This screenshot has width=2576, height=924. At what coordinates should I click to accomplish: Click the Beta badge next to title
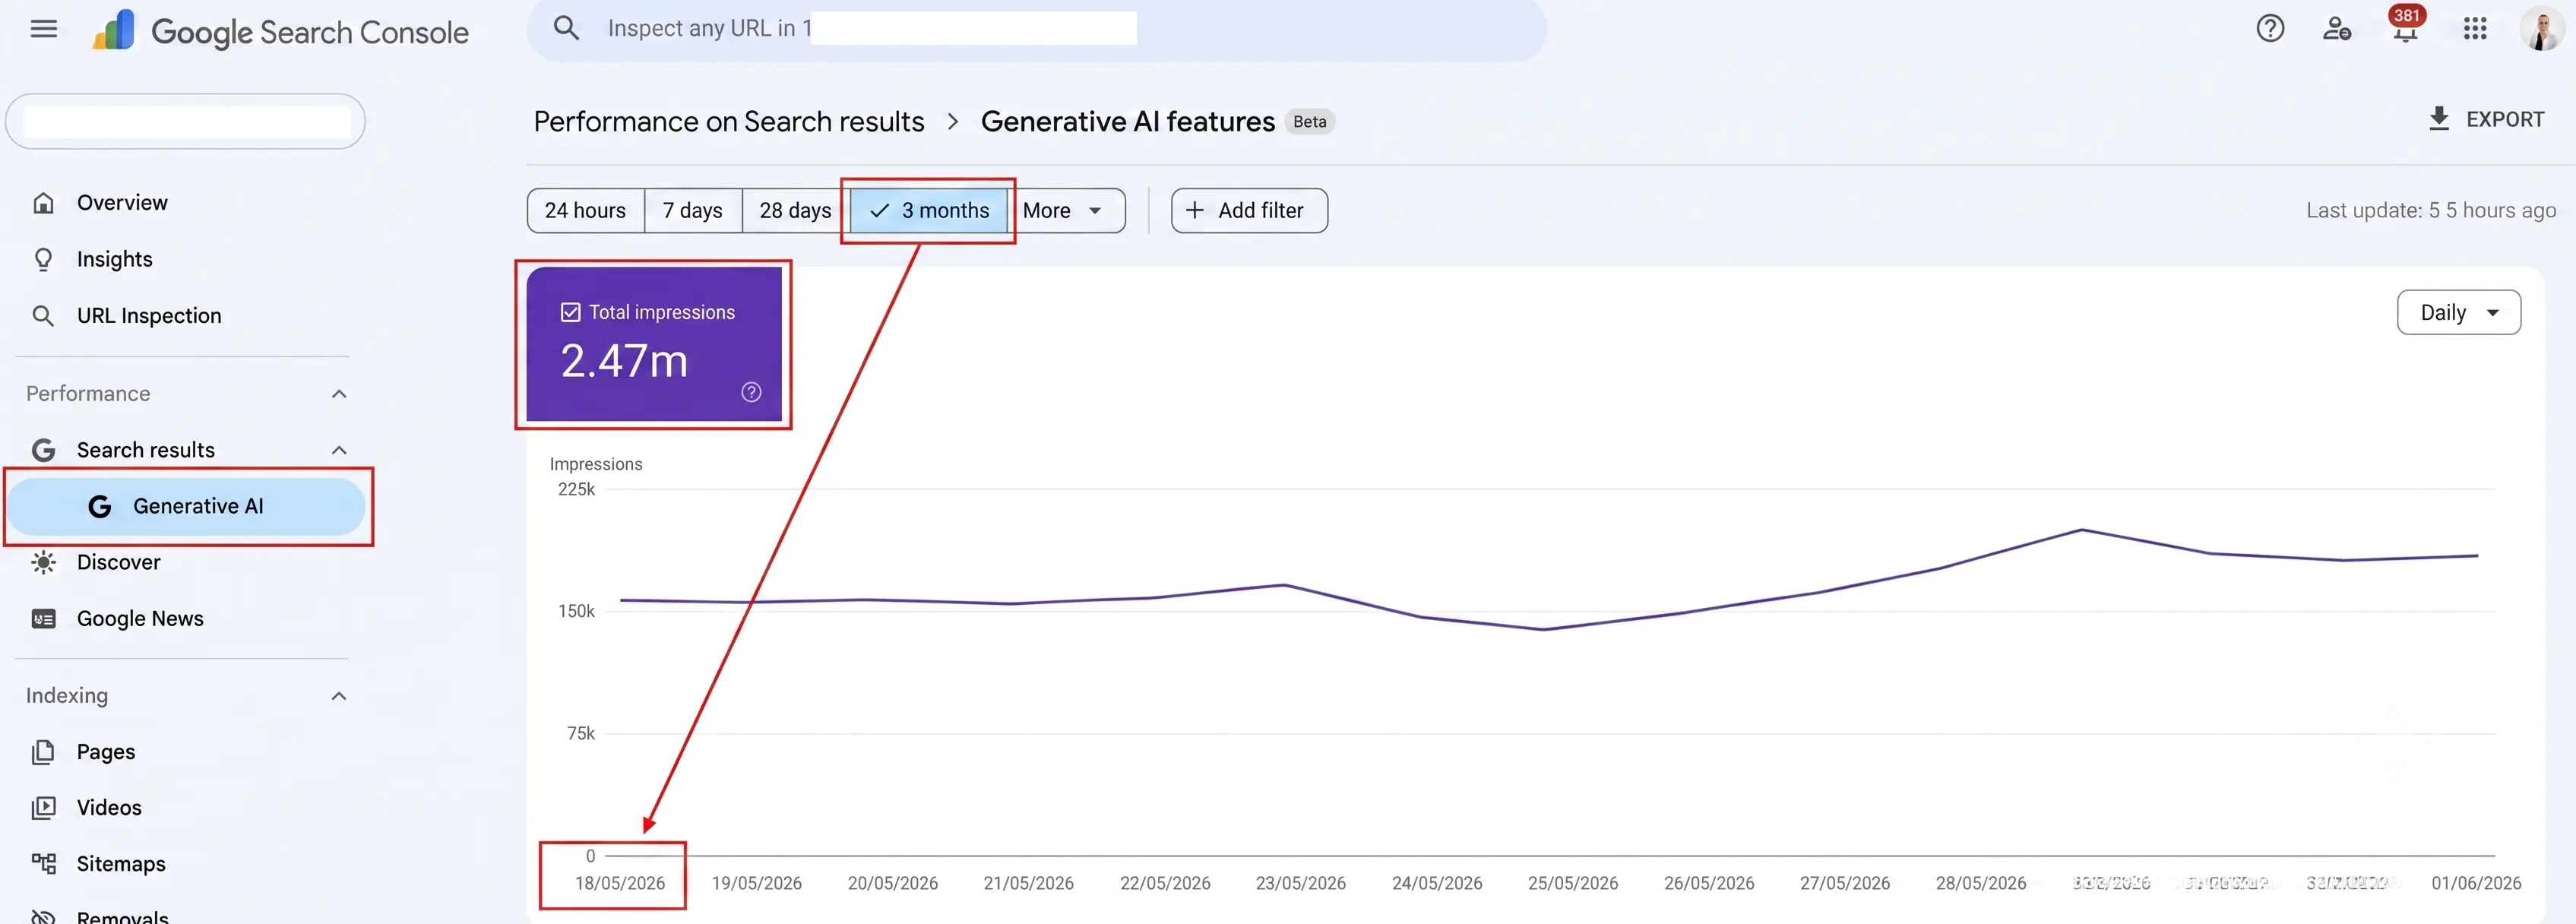click(1309, 122)
